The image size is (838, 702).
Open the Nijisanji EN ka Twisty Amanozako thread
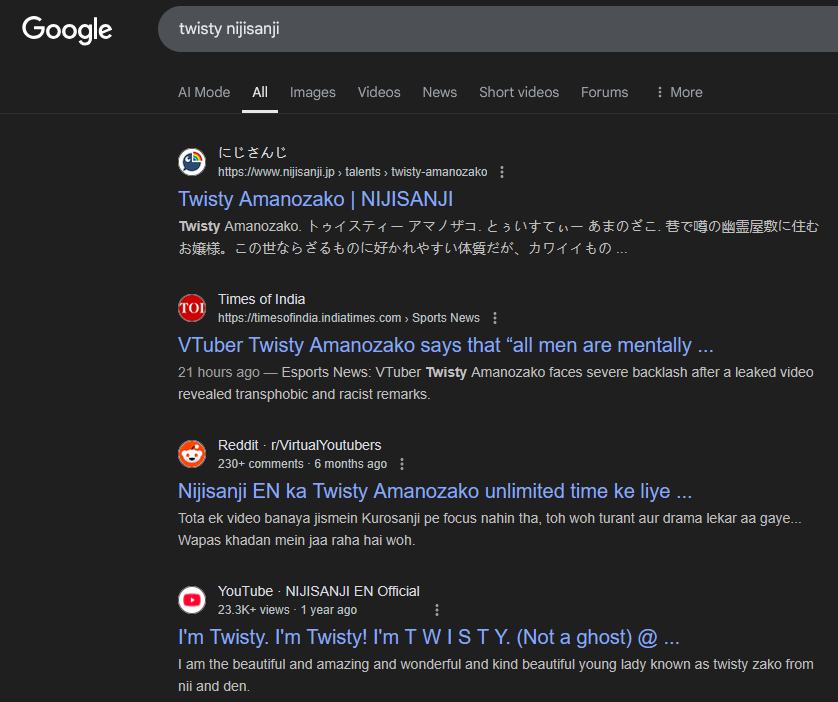click(x=435, y=491)
